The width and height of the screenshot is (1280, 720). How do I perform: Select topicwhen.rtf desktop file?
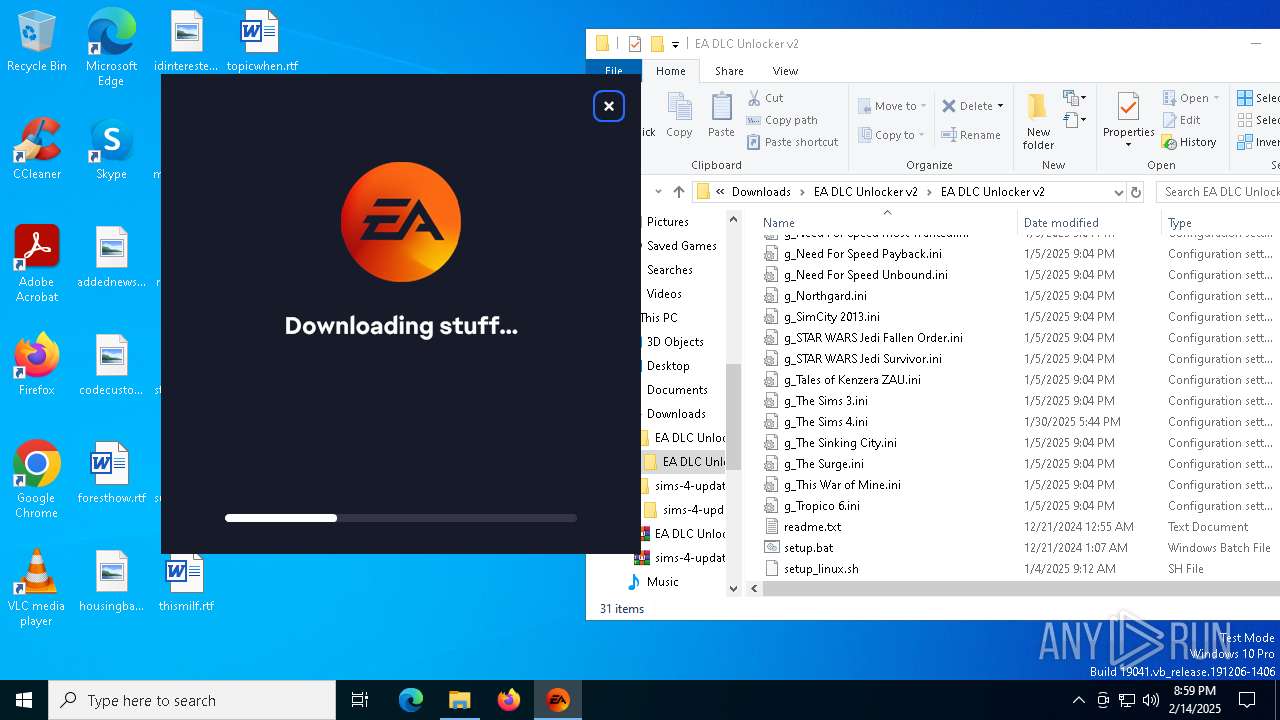262,42
